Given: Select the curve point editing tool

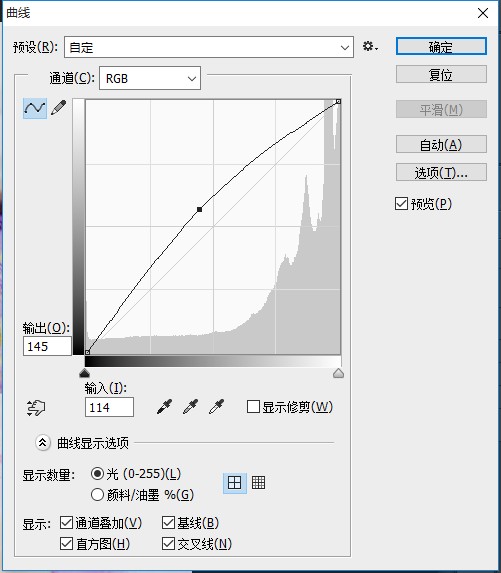Looking at the screenshot, I should click(35, 108).
